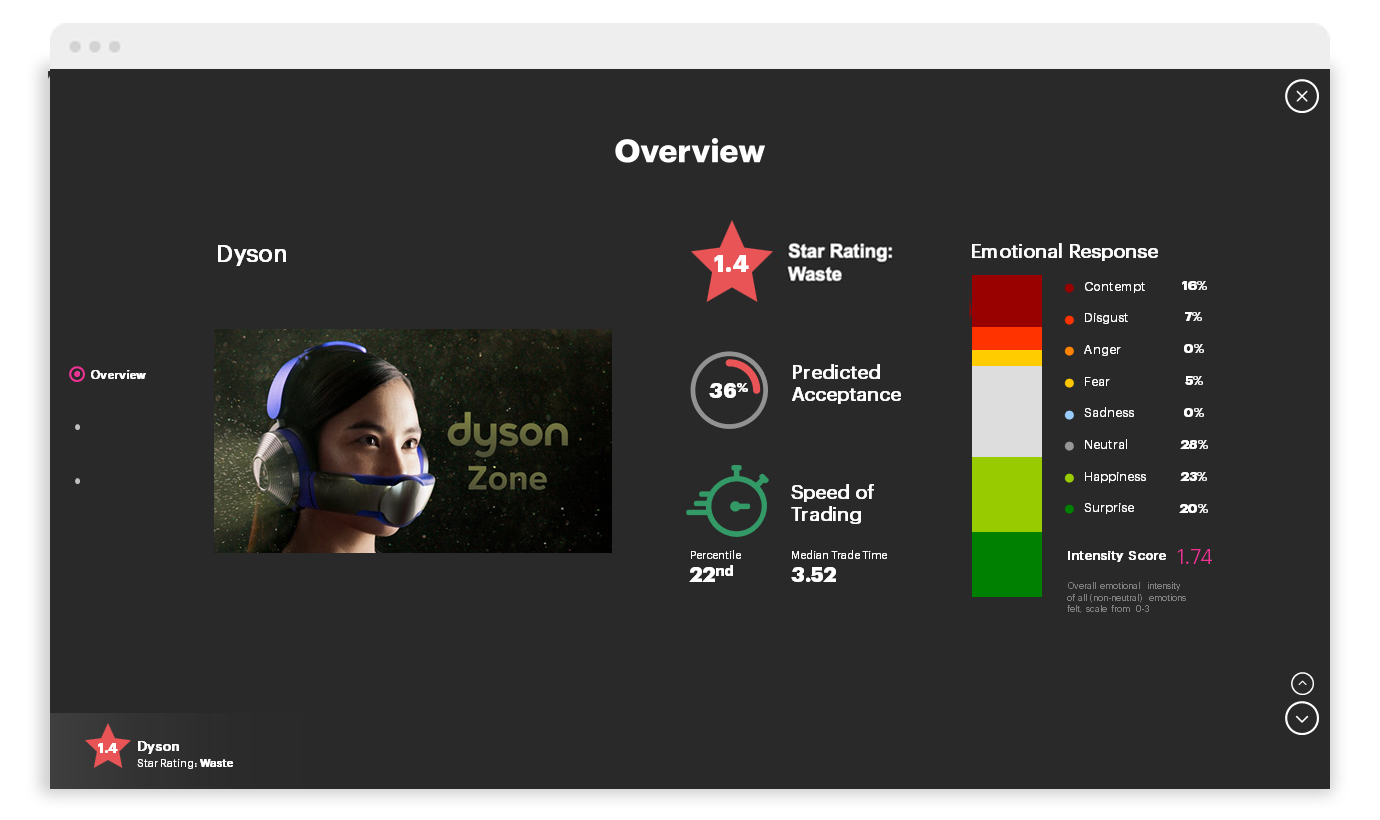Click the 22nd percentile value
This screenshot has height=820, width=1380.
pyautogui.click(x=711, y=574)
